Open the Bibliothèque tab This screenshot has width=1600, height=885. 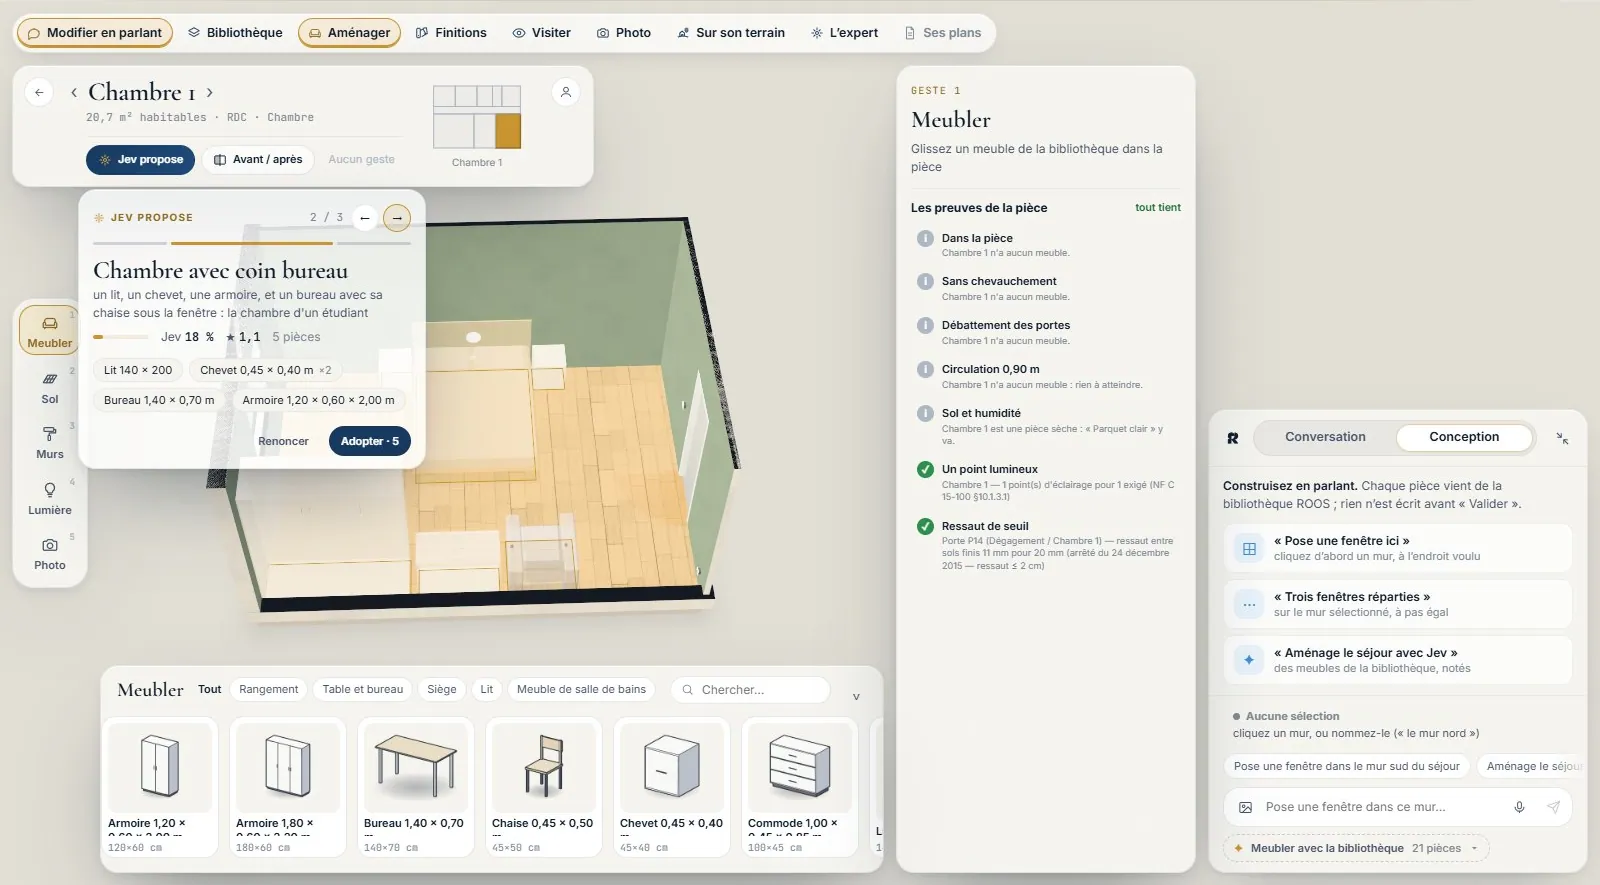(x=235, y=33)
